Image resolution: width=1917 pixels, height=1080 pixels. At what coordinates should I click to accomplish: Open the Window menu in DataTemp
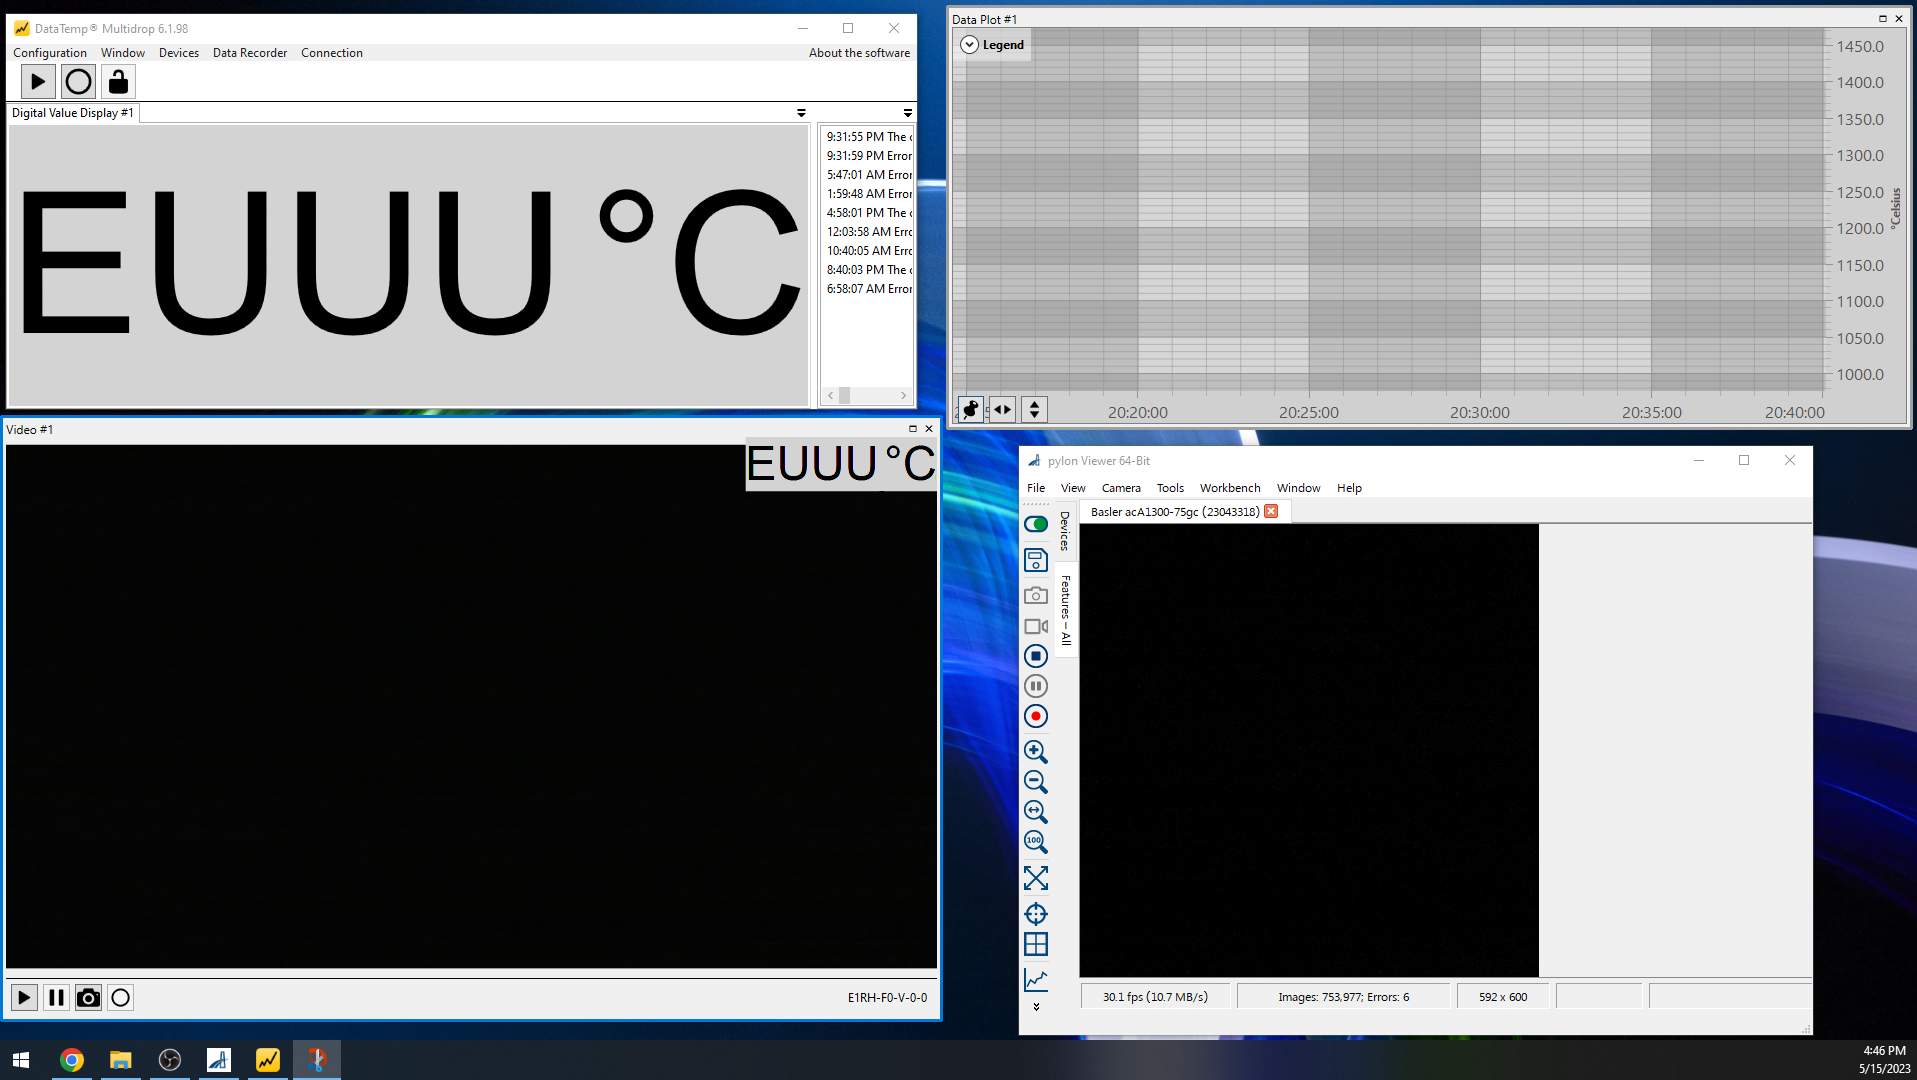(x=123, y=53)
